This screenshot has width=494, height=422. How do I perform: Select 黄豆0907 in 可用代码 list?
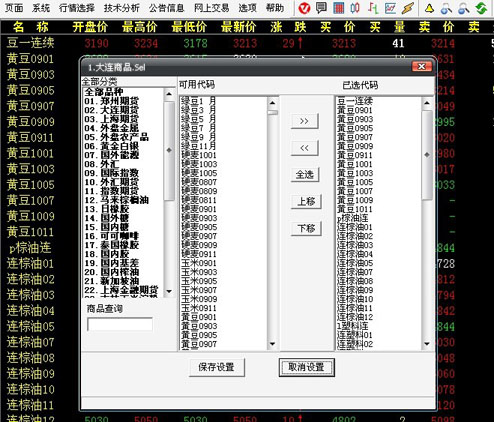click(x=199, y=344)
